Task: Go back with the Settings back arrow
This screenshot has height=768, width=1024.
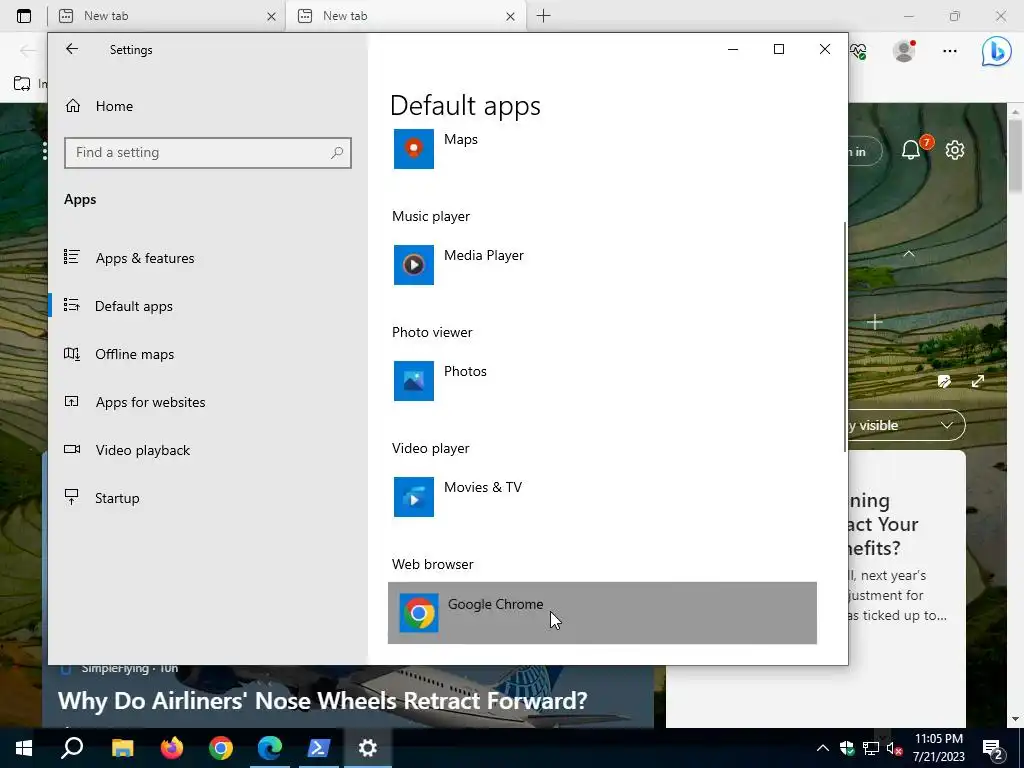Action: tap(72, 49)
